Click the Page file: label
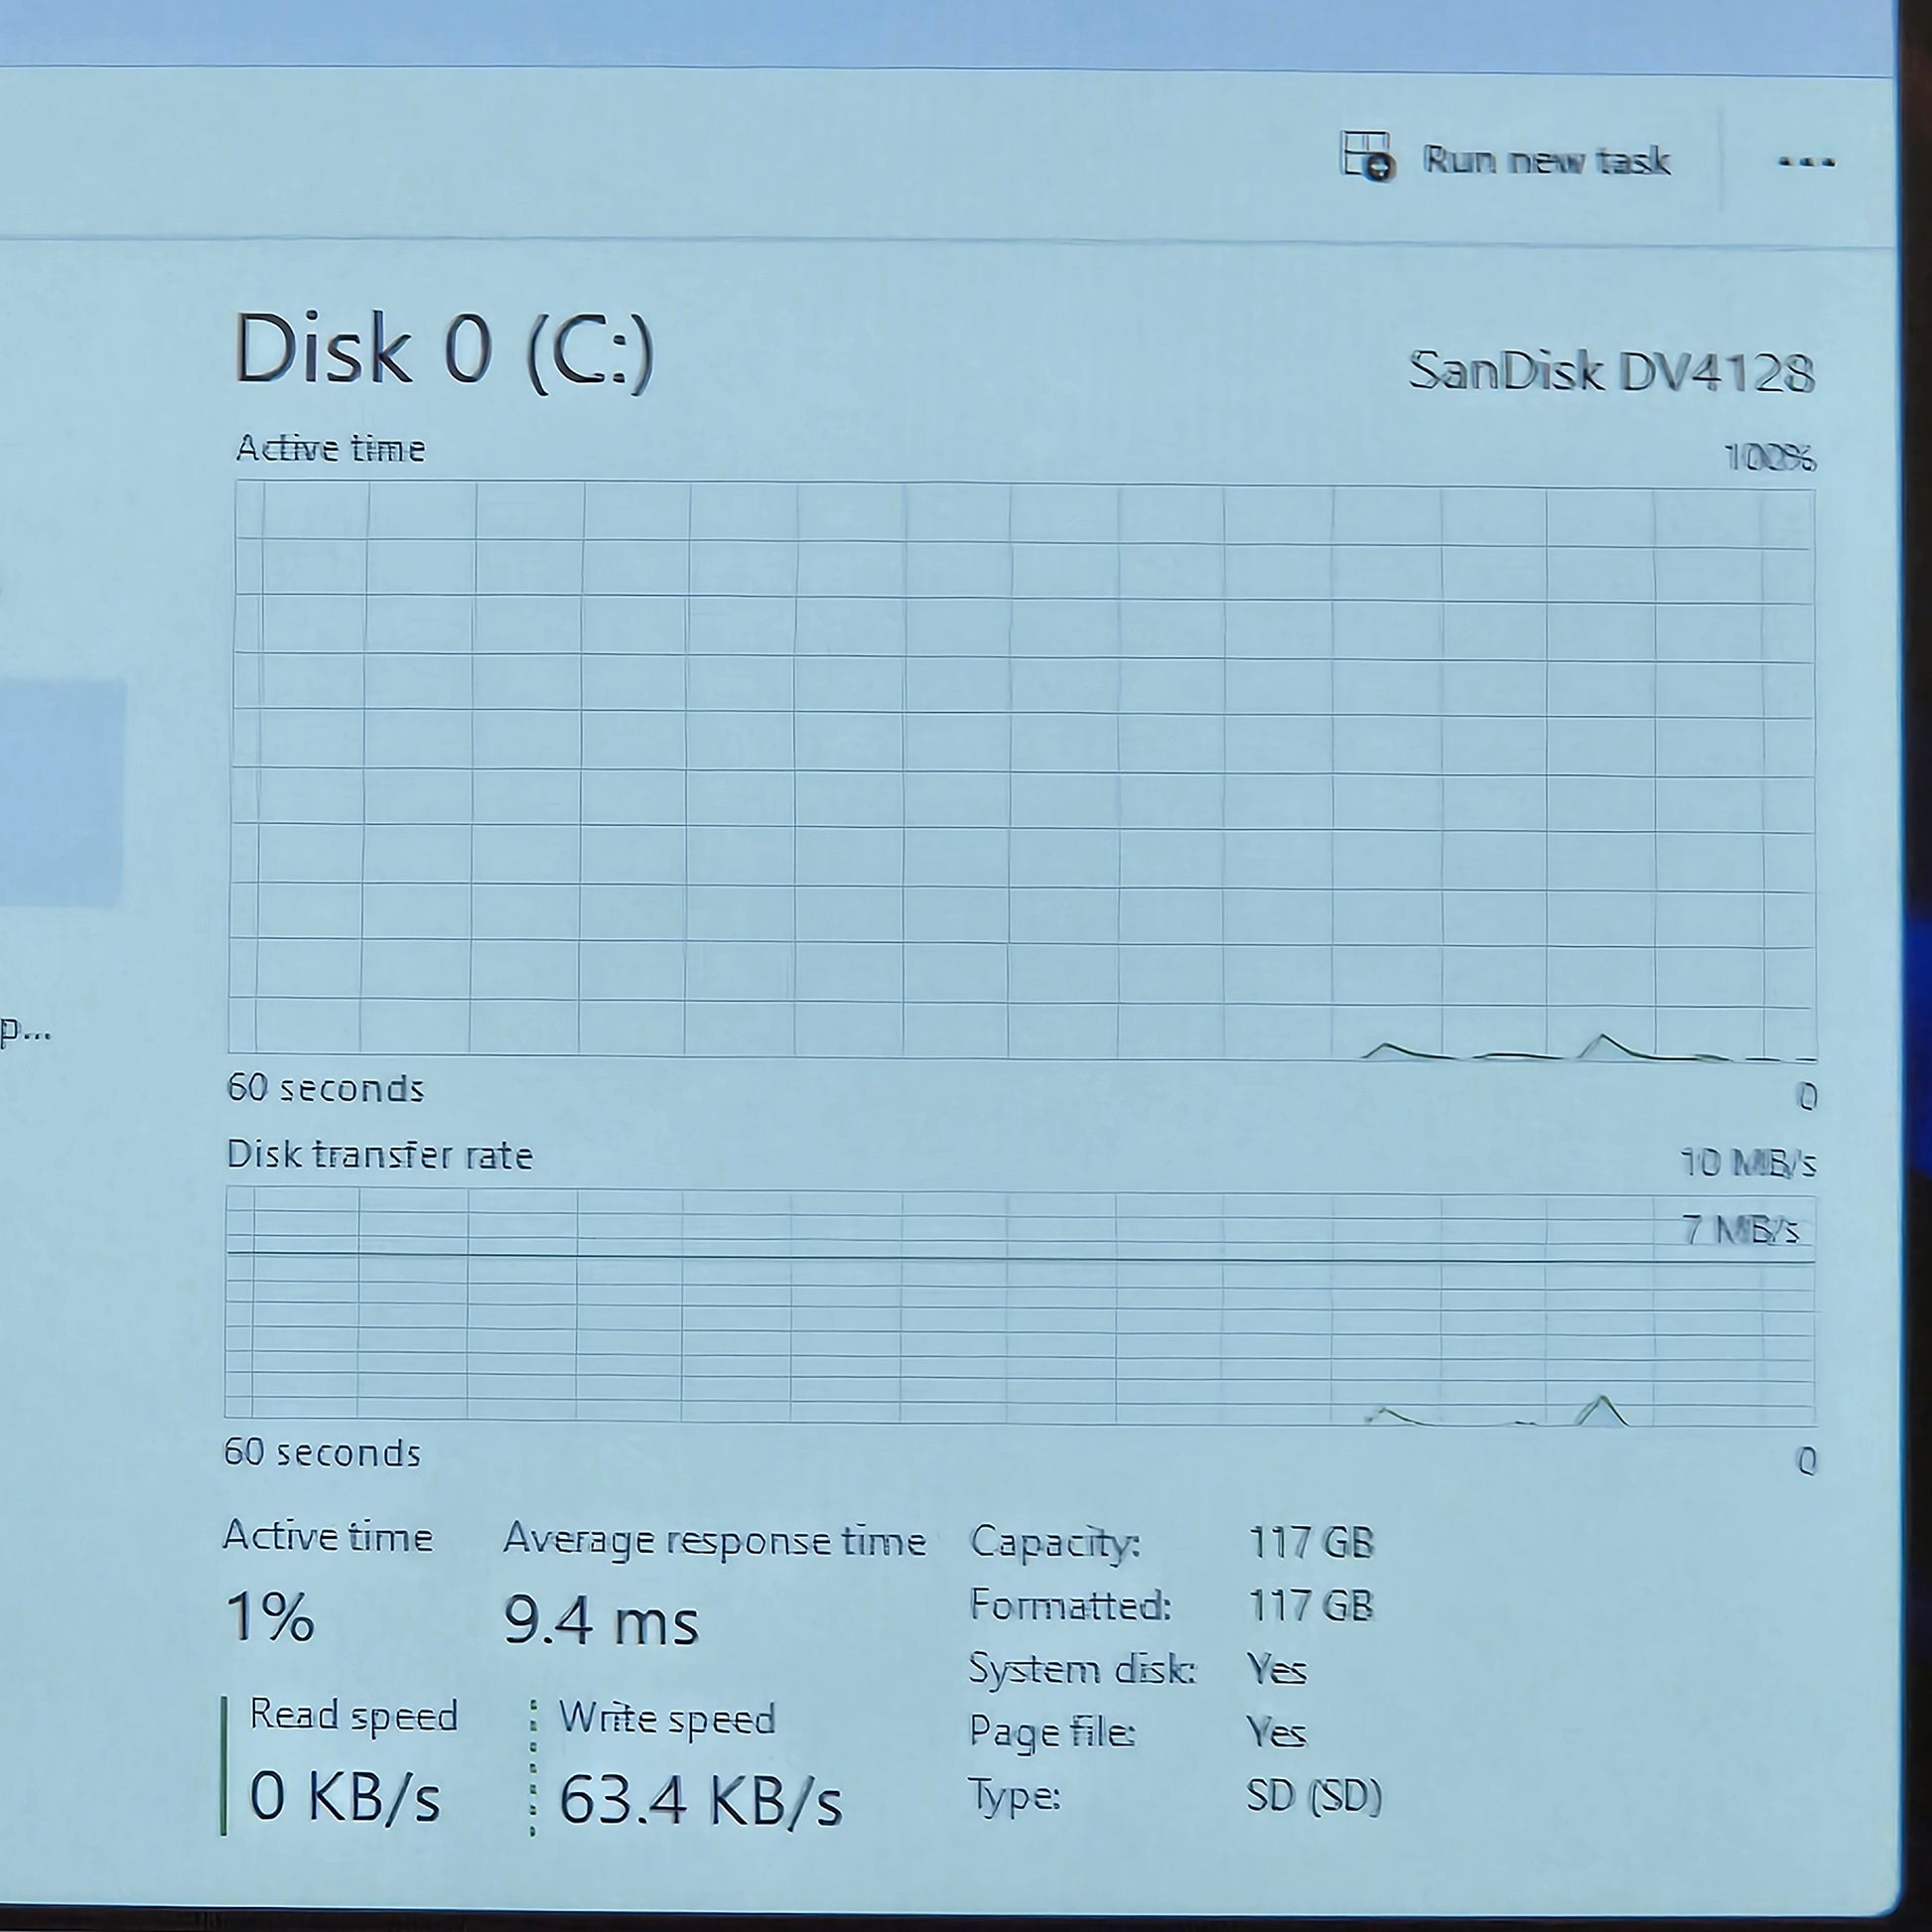This screenshot has height=1932, width=1932. tap(1052, 1733)
